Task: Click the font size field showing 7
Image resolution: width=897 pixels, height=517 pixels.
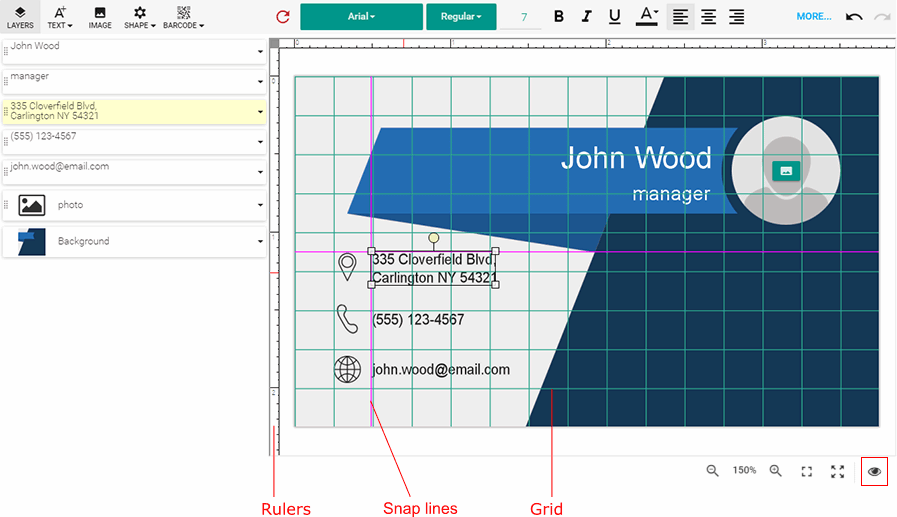Action: click(x=521, y=17)
